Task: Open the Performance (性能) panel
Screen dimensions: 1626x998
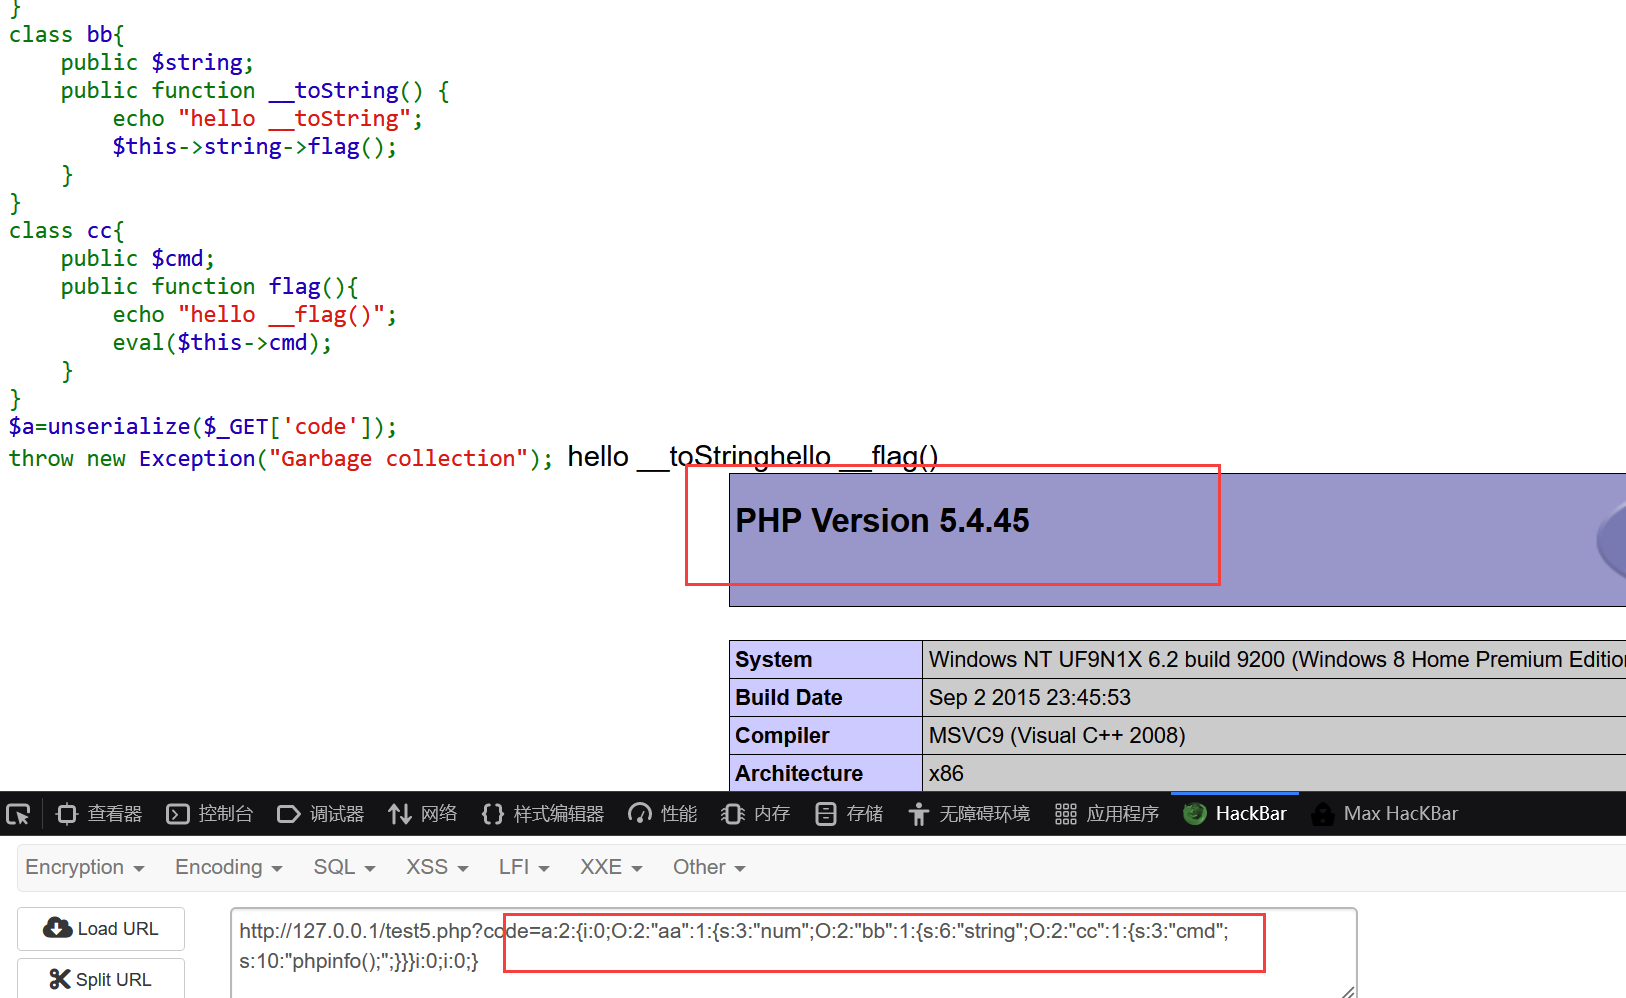Action: point(663,814)
